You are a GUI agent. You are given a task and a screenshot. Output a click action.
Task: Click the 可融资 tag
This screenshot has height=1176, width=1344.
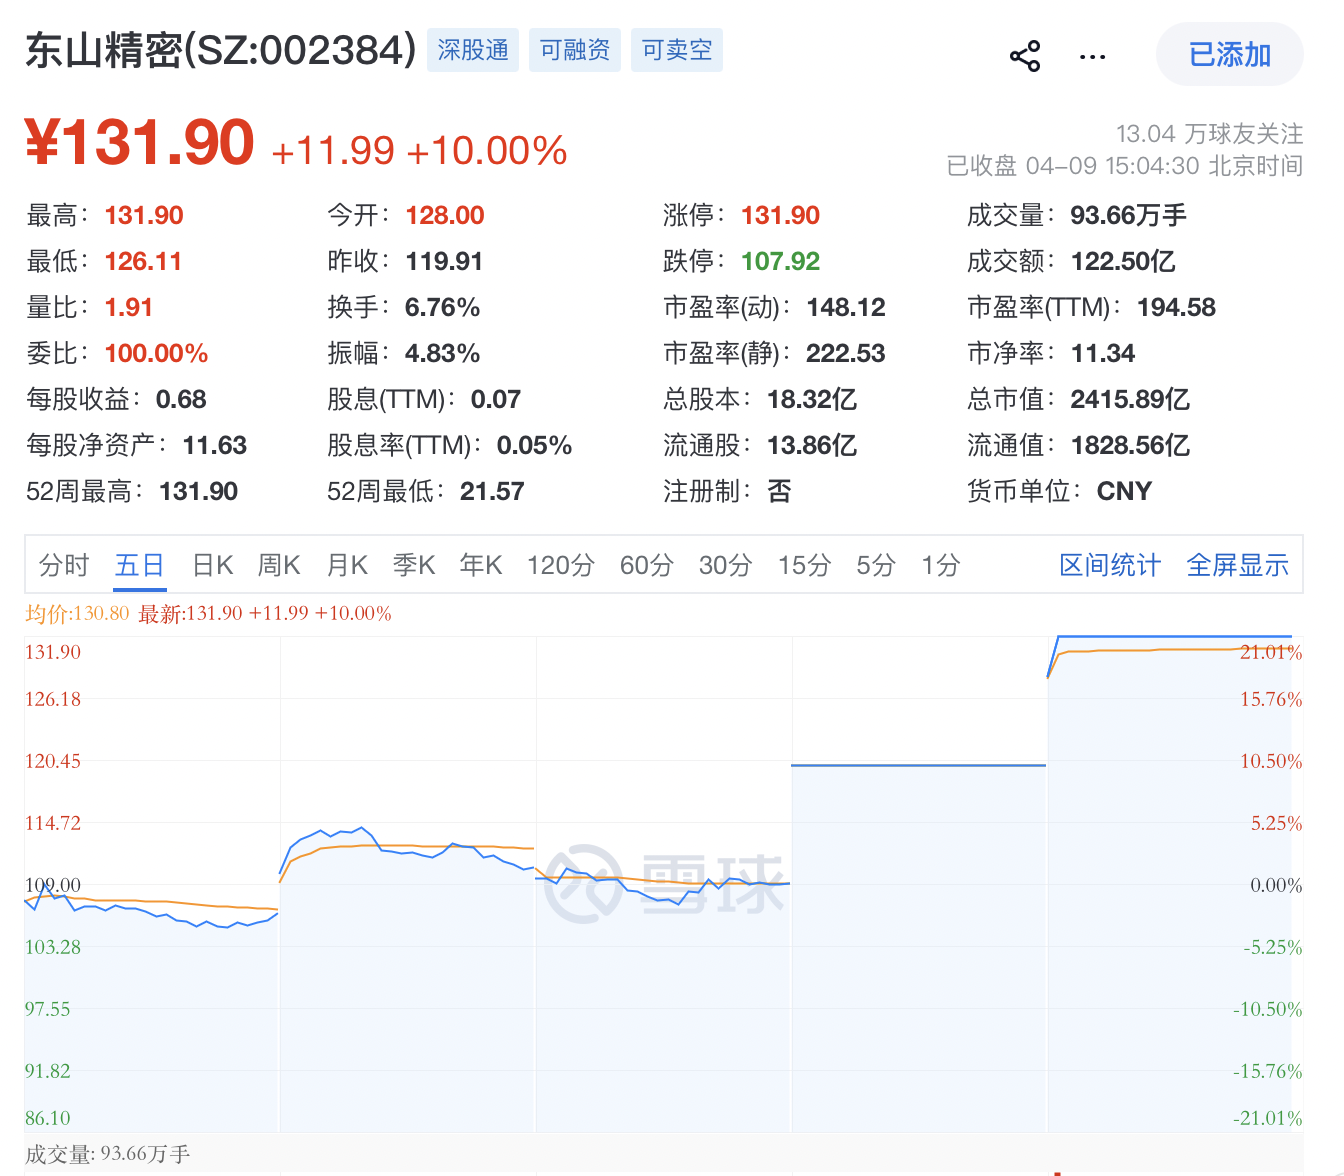575,50
